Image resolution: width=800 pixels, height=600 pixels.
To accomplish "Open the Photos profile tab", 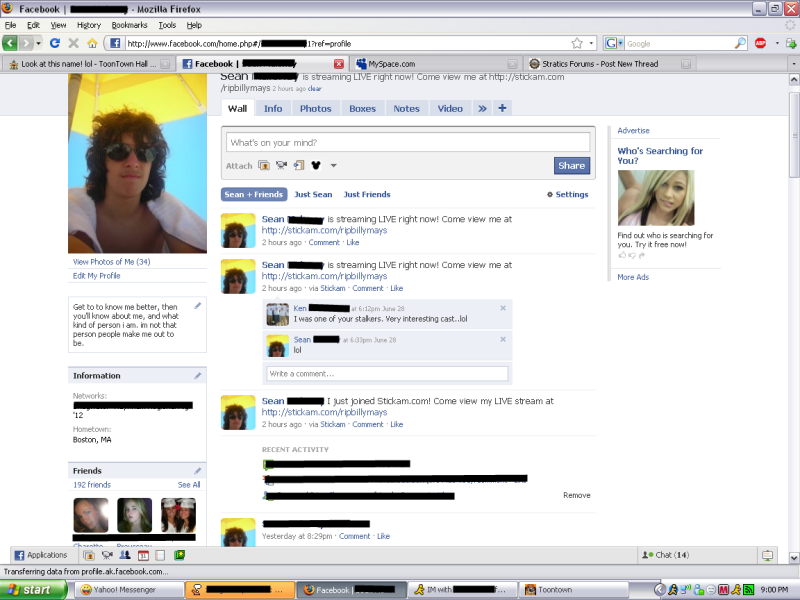I will [315, 108].
